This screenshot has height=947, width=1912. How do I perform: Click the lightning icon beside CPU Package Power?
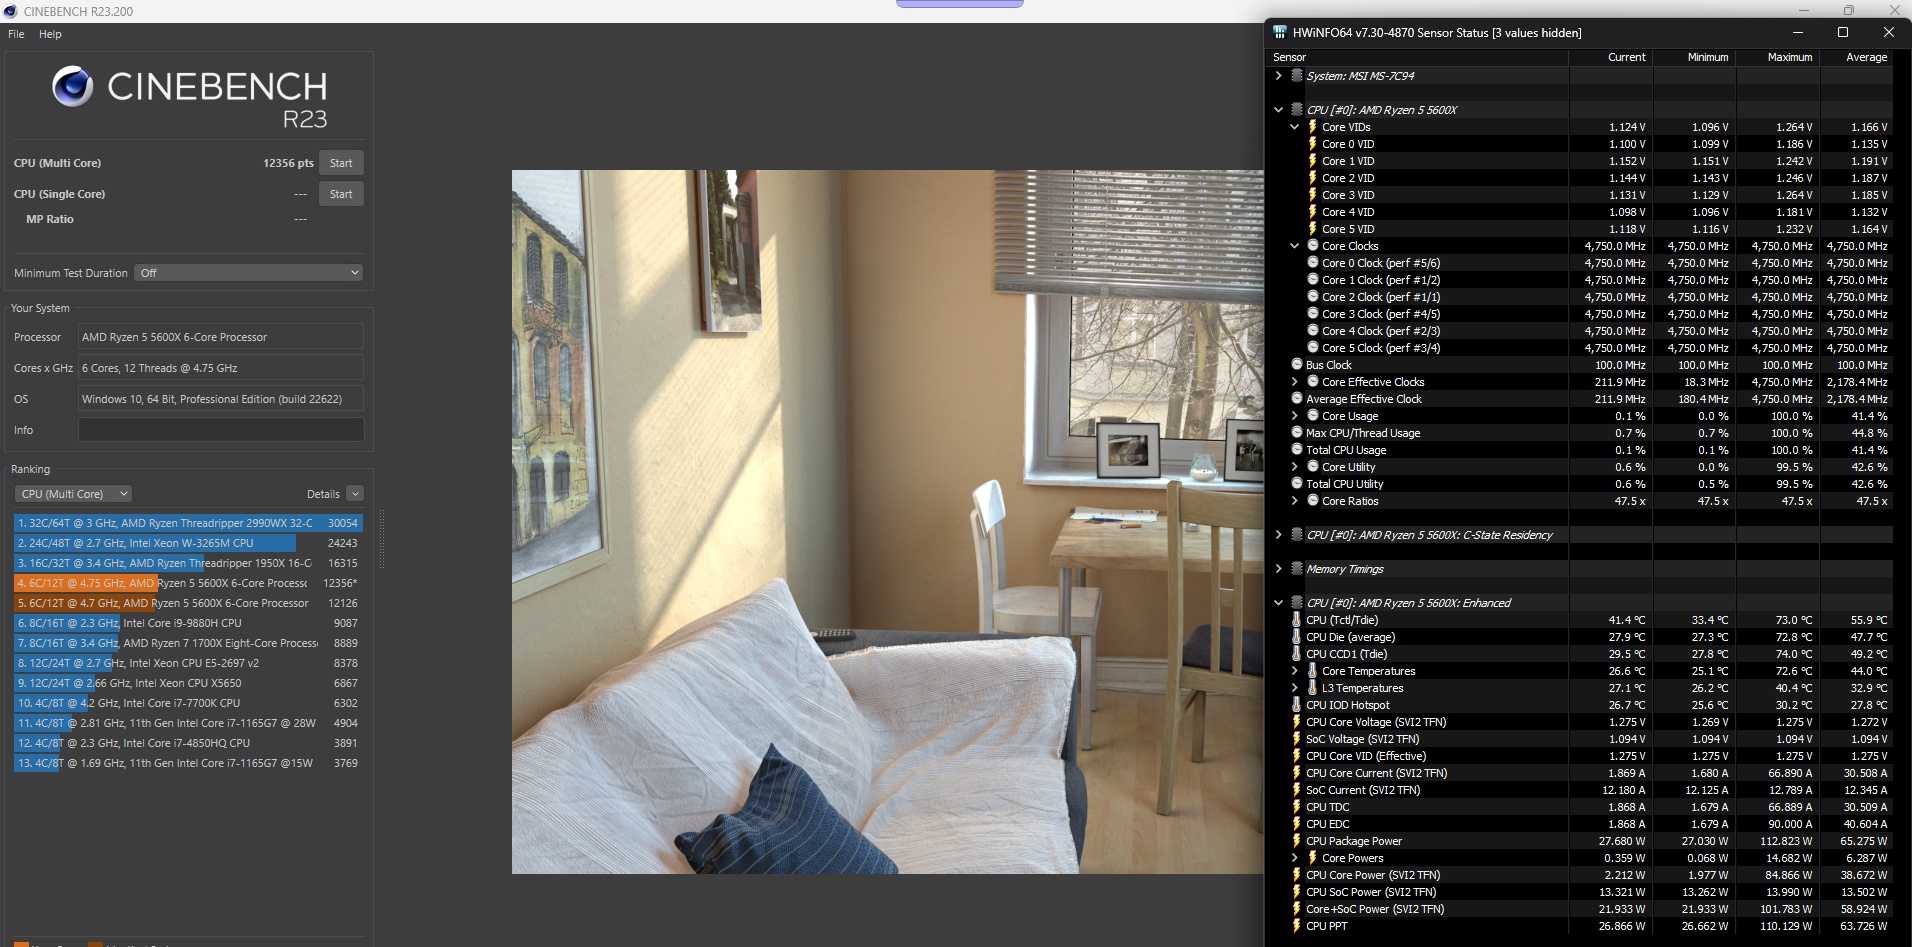[1297, 841]
